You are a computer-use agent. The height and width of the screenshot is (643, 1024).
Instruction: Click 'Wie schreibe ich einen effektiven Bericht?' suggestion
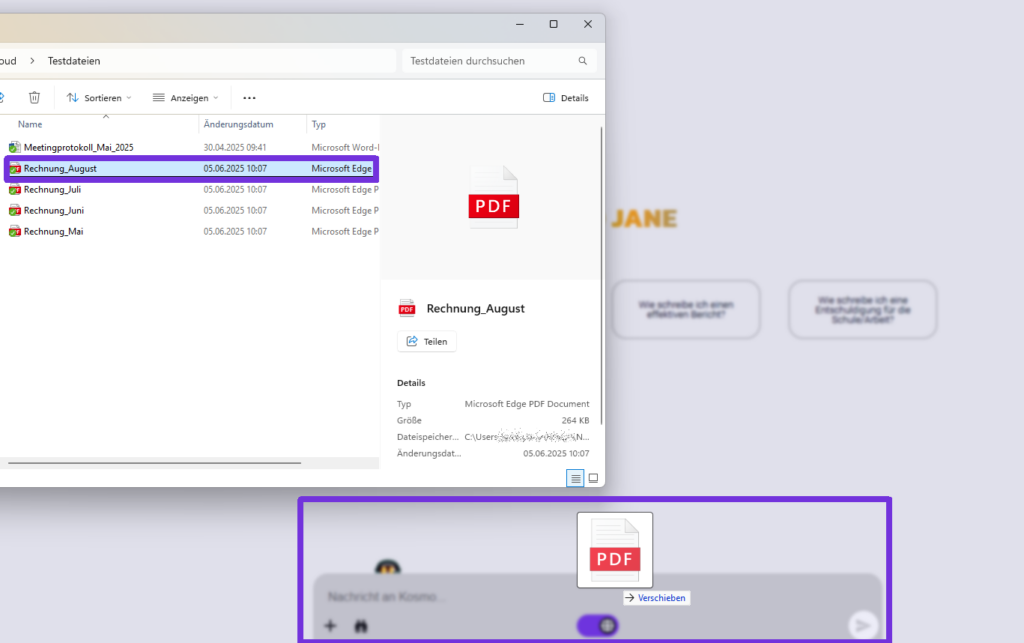coord(686,309)
